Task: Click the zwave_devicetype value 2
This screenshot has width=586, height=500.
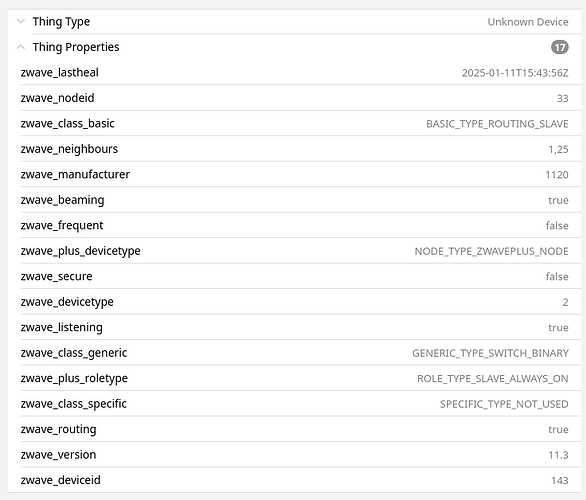Action: point(565,302)
